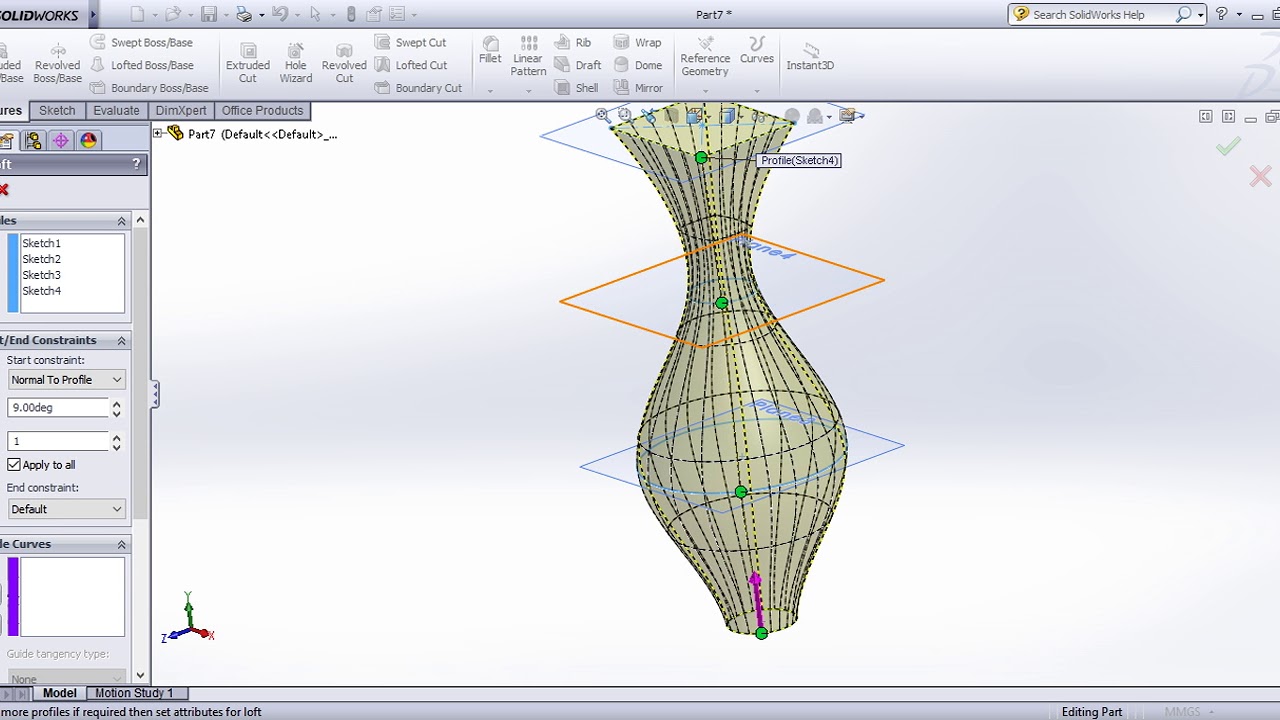Switch to the DimXpert tab
Image resolution: width=1280 pixels, height=720 pixels.
click(x=181, y=111)
